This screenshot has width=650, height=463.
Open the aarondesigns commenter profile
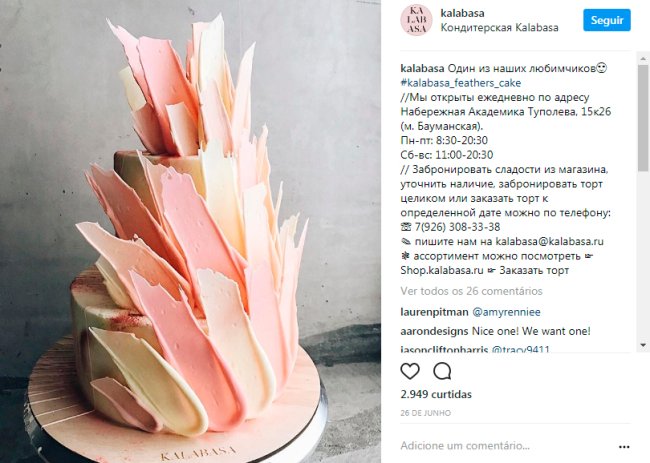click(x=435, y=331)
